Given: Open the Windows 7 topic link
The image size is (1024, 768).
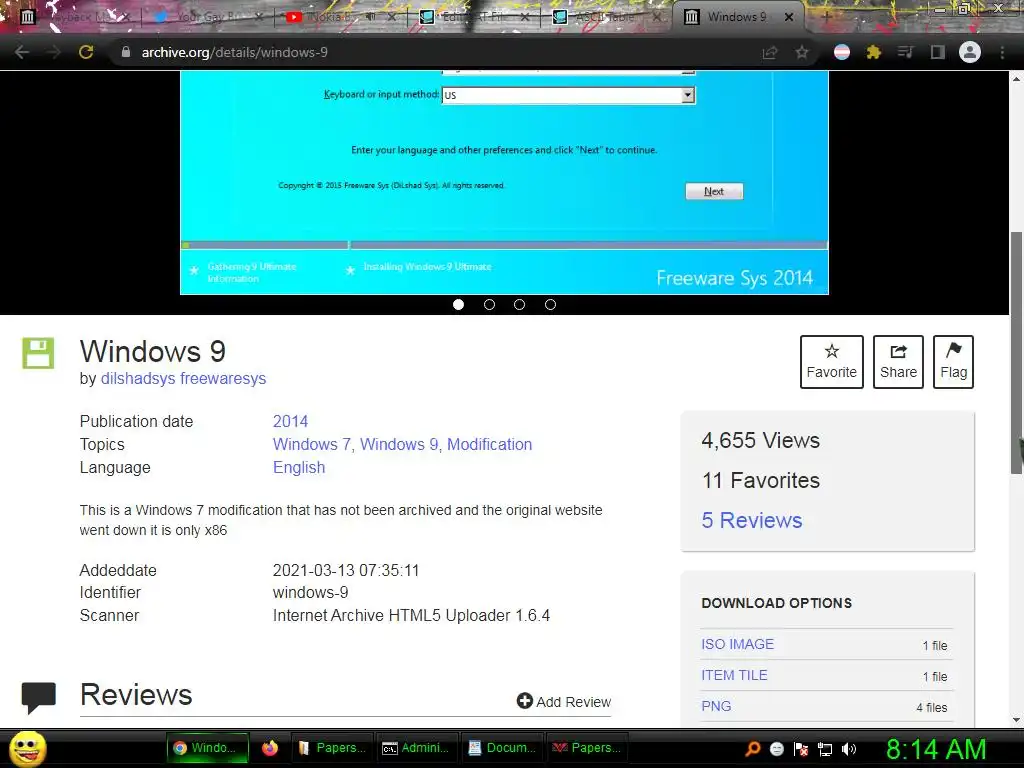Looking at the screenshot, I should point(312,444).
